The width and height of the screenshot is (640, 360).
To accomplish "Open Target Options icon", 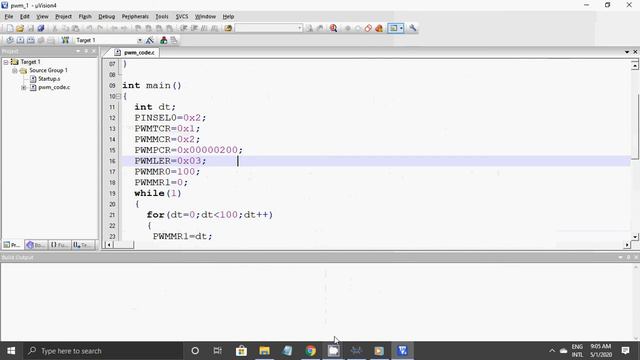I will (x=150, y=40).
